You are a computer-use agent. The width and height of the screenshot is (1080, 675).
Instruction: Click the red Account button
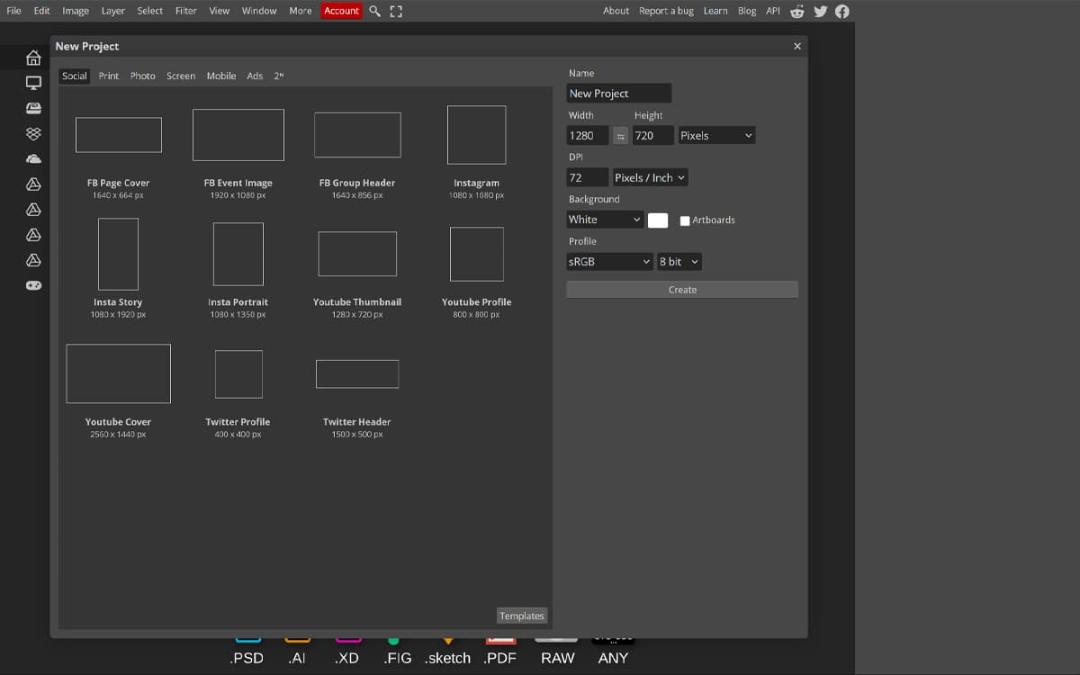(341, 11)
